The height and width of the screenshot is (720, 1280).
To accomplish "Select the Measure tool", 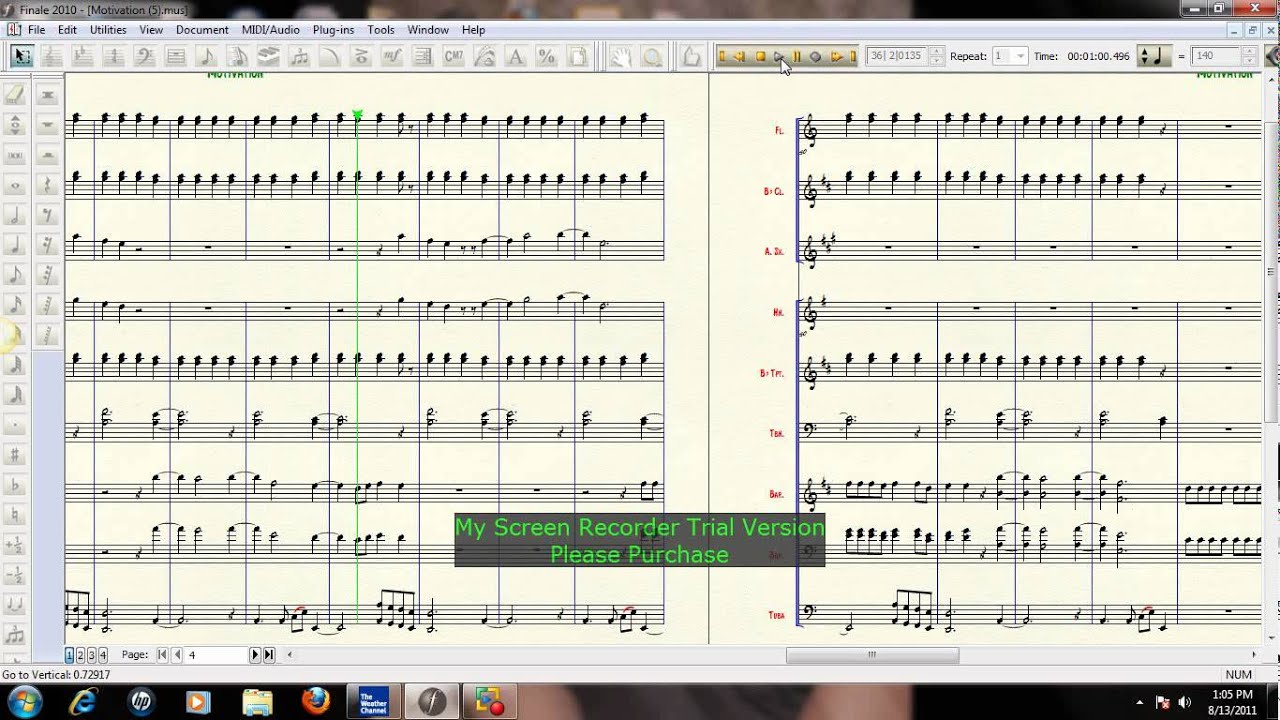I will point(175,56).
